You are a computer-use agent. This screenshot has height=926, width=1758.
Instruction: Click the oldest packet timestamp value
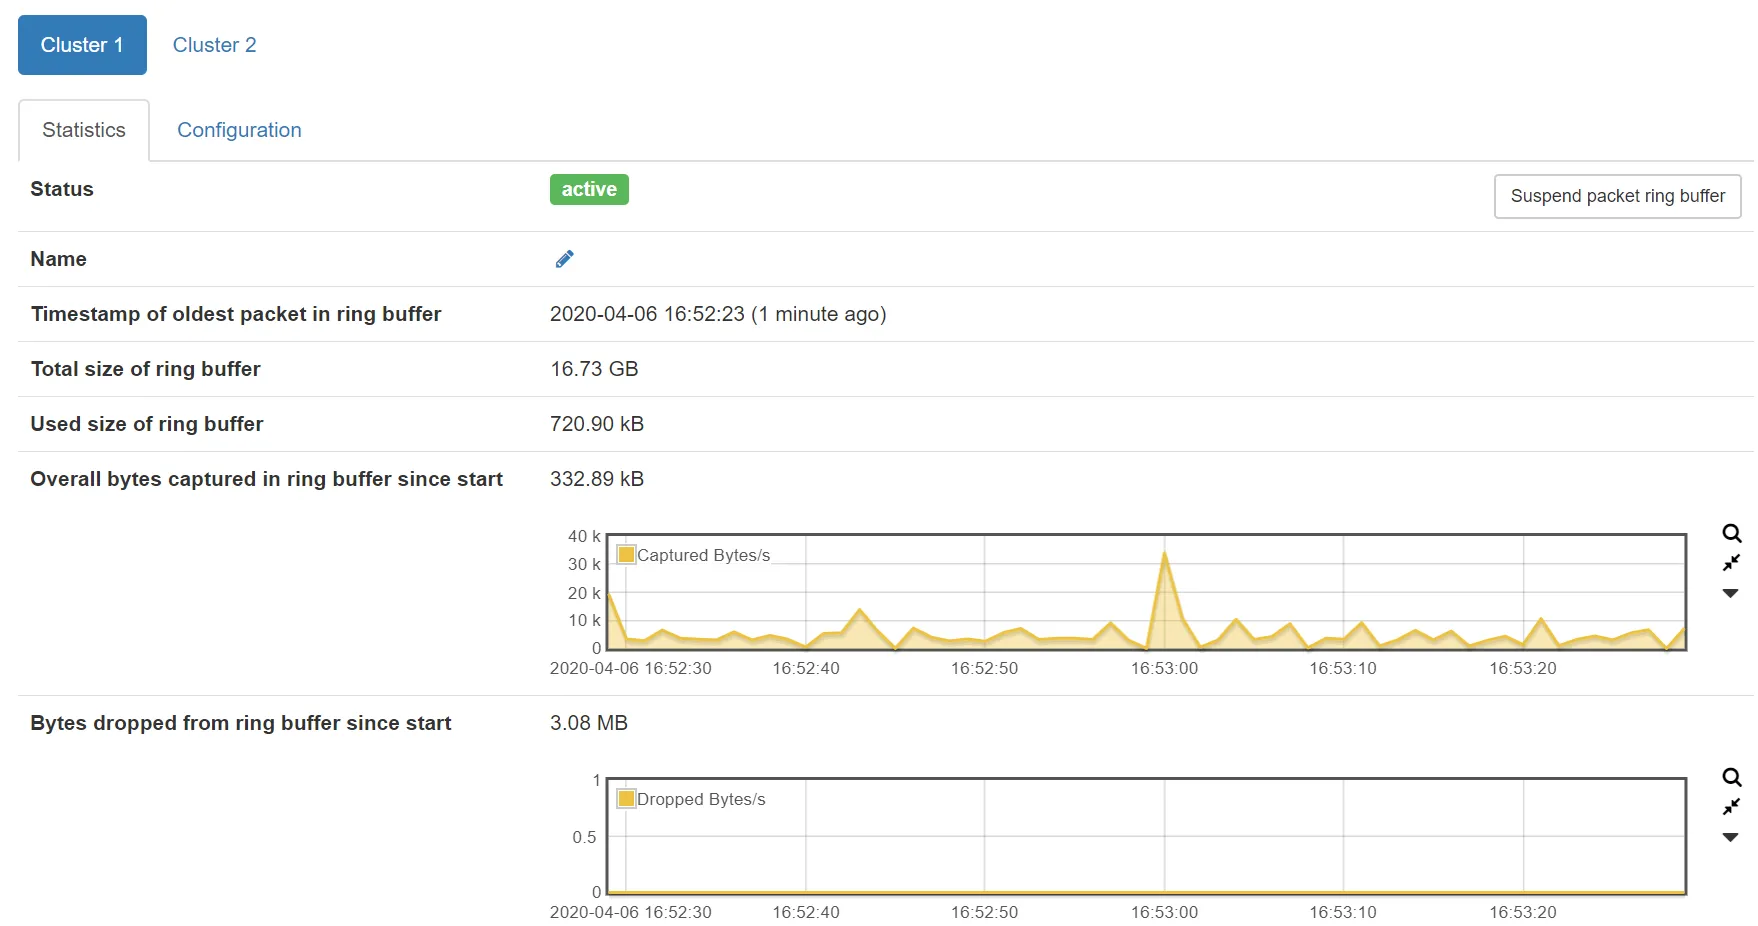[717, 314]
